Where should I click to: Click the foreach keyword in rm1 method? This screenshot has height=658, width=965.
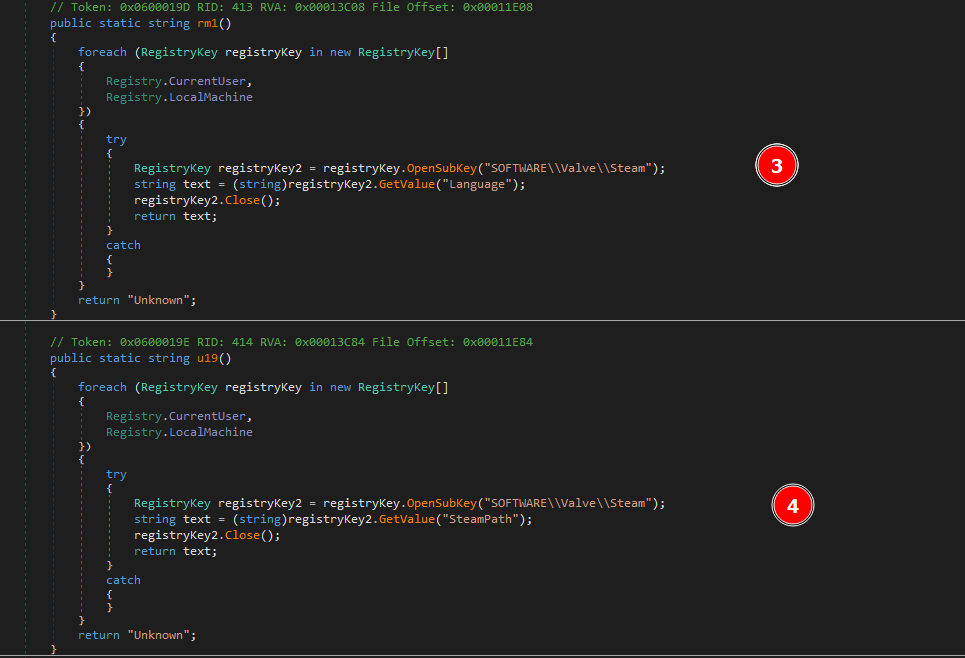click(x=102, y=52)
